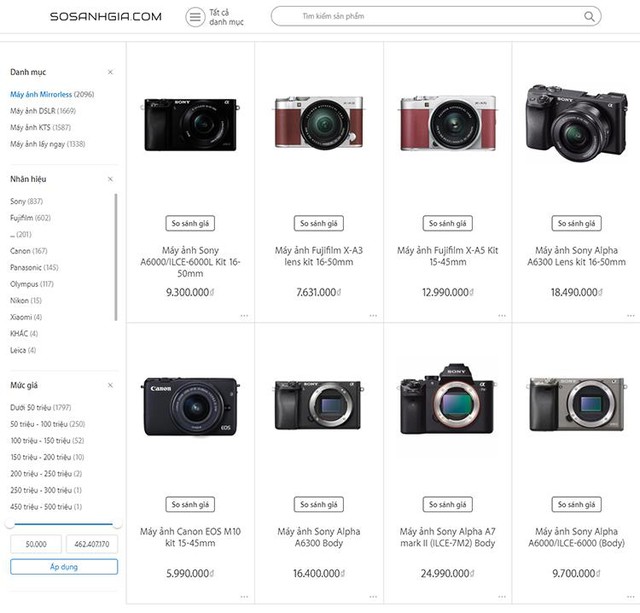Image resolution: width=640 pixels, height=613 pixels.
Task: Open more options on Sony A6000 Kit card
Action: pyautogui.click(x=244, y=315)
